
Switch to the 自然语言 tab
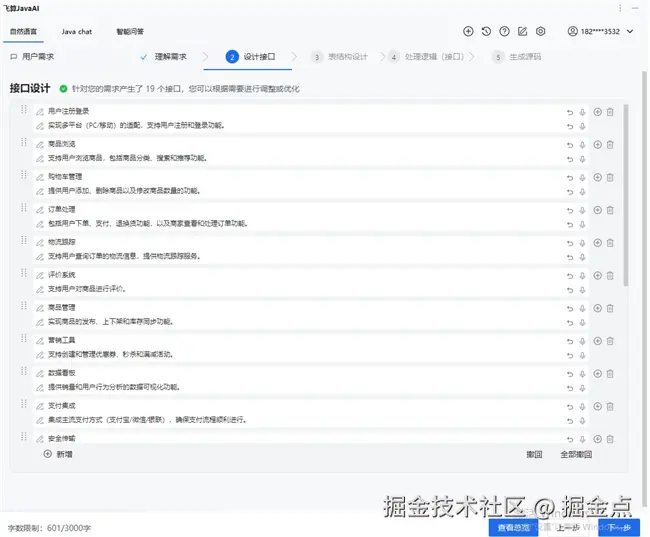pyautogui.click(x=23, y=32)
